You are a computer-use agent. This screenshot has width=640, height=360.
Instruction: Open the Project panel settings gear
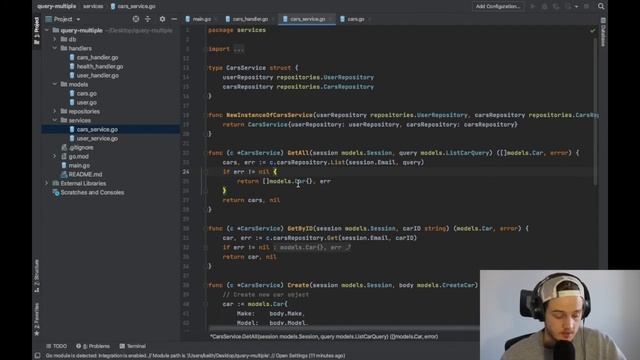pos(162,19)
